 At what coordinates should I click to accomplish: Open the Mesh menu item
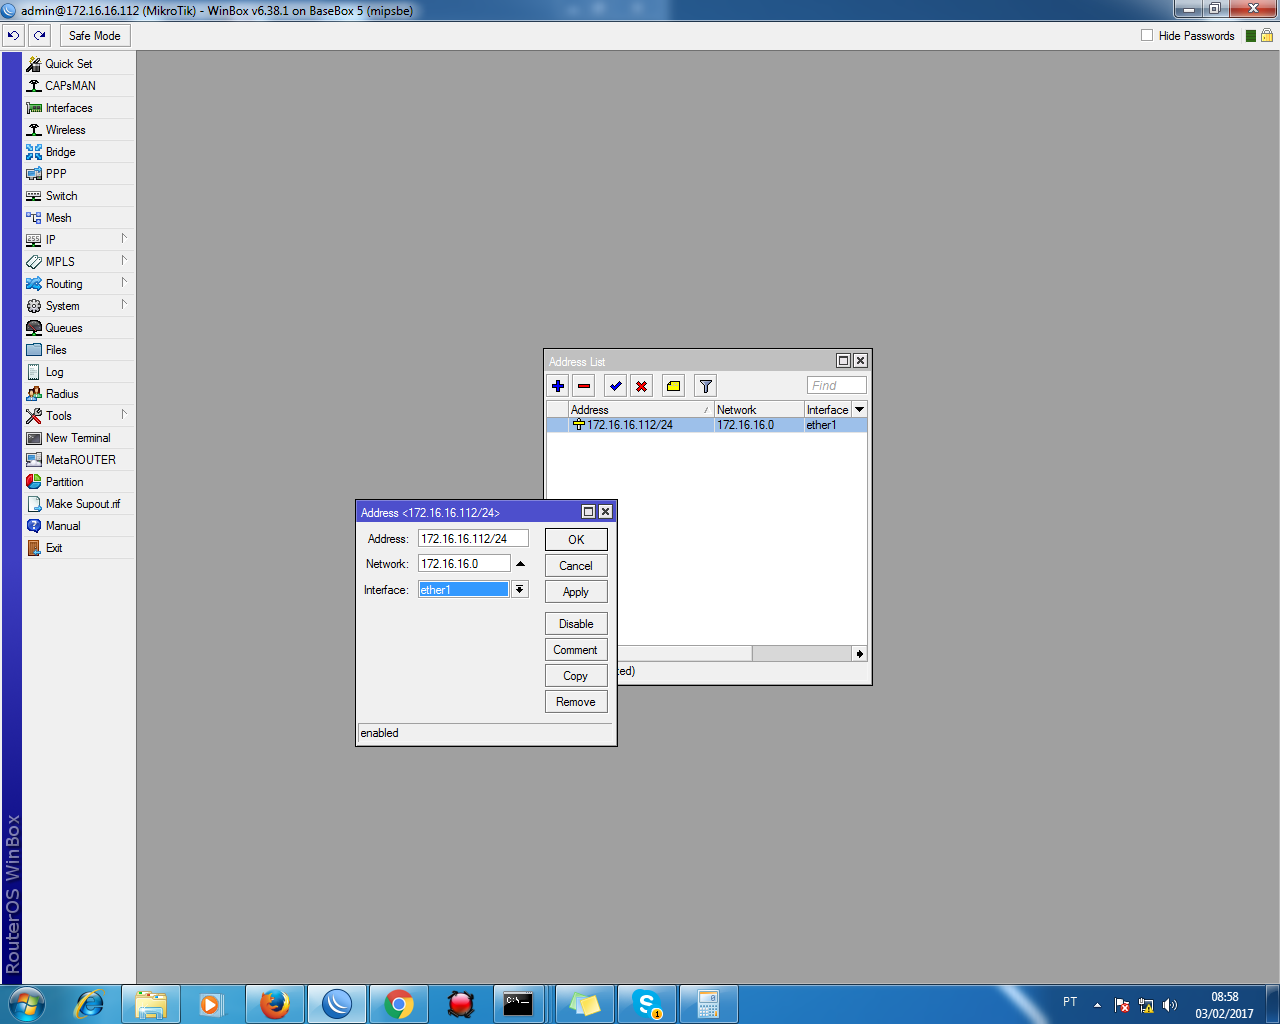[79, 218]
